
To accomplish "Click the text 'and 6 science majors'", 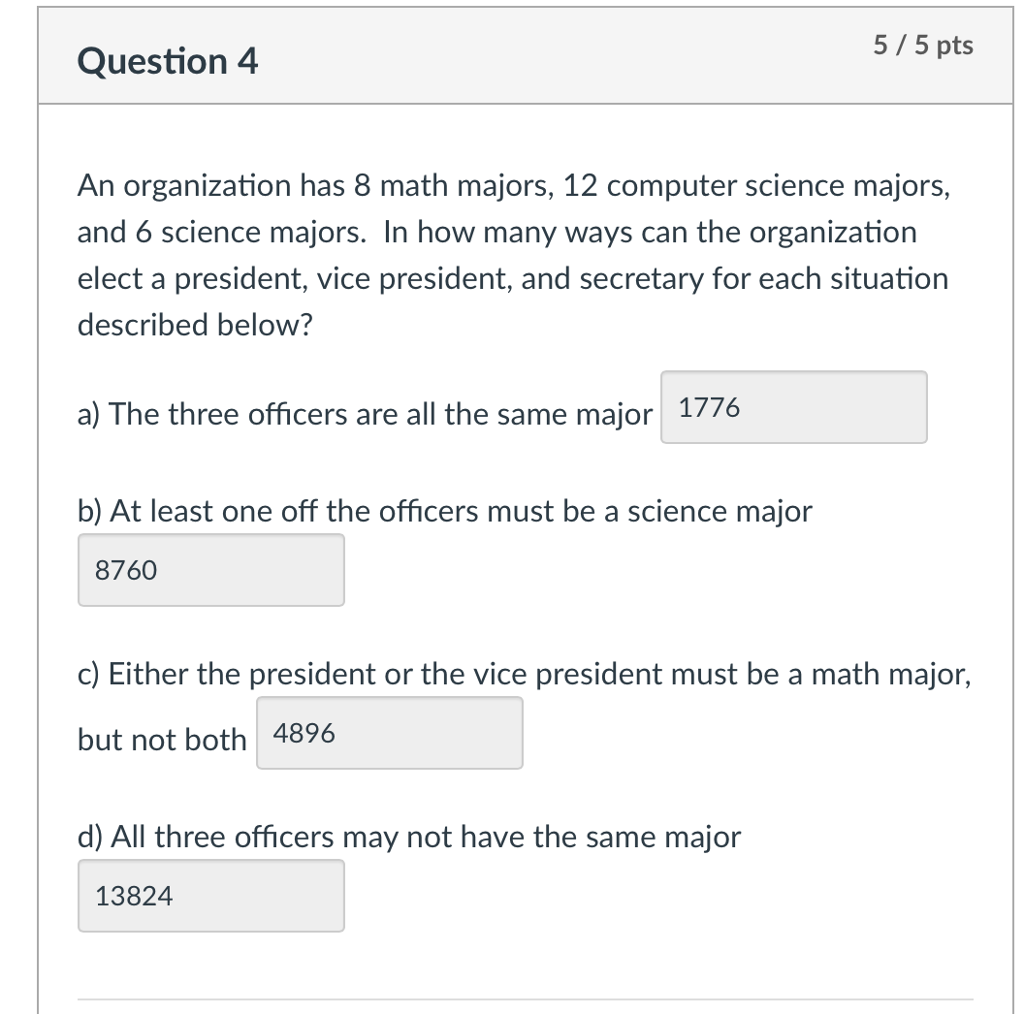I will [x=221, y=232].
